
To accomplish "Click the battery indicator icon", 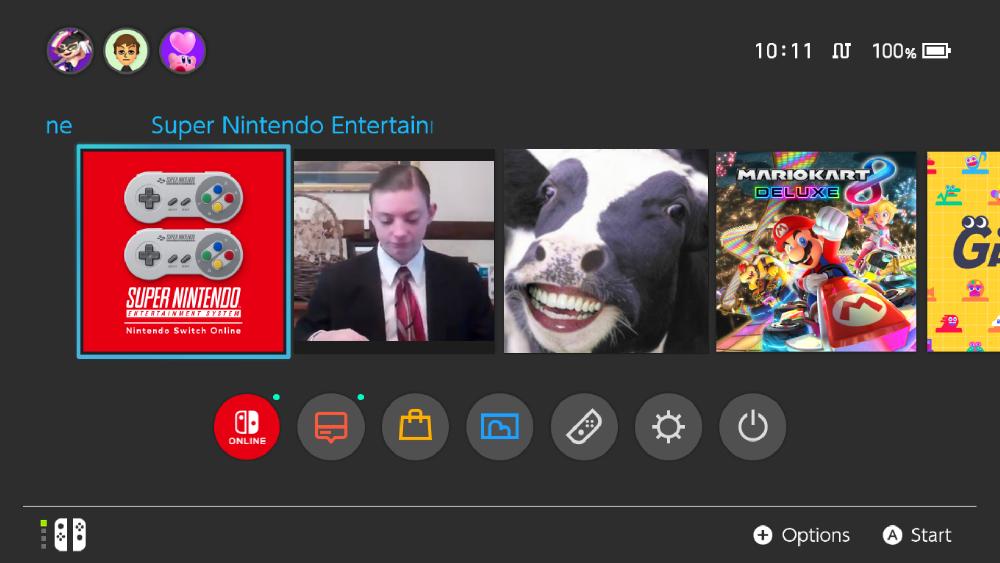I will pyautogui.click(x=936, y=50).
